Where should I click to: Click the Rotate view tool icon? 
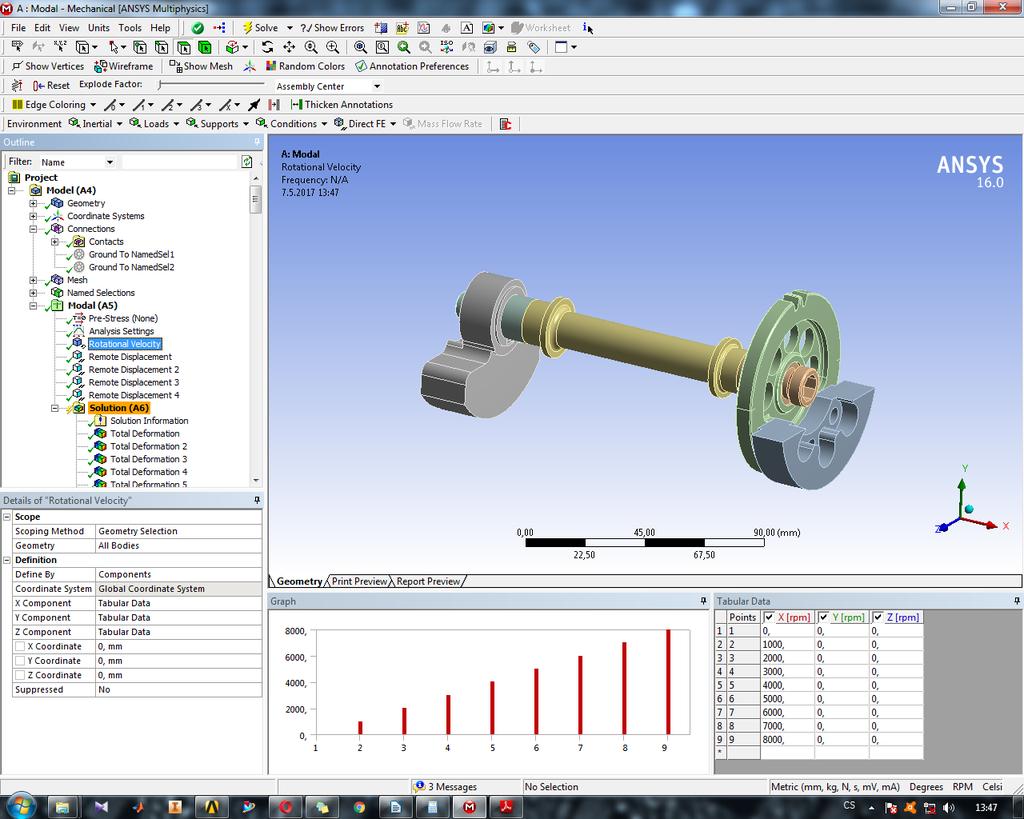pyautogui.click(x=268, y=47)
